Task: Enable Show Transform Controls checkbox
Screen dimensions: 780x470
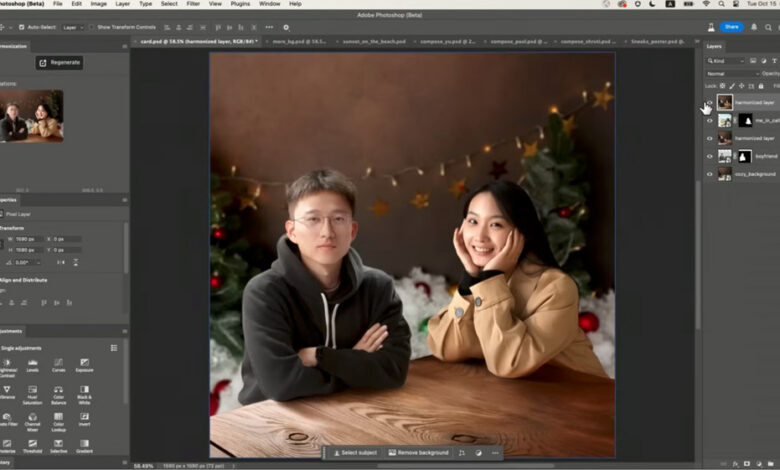Action: pyautogui.click(x=92, y=27)
